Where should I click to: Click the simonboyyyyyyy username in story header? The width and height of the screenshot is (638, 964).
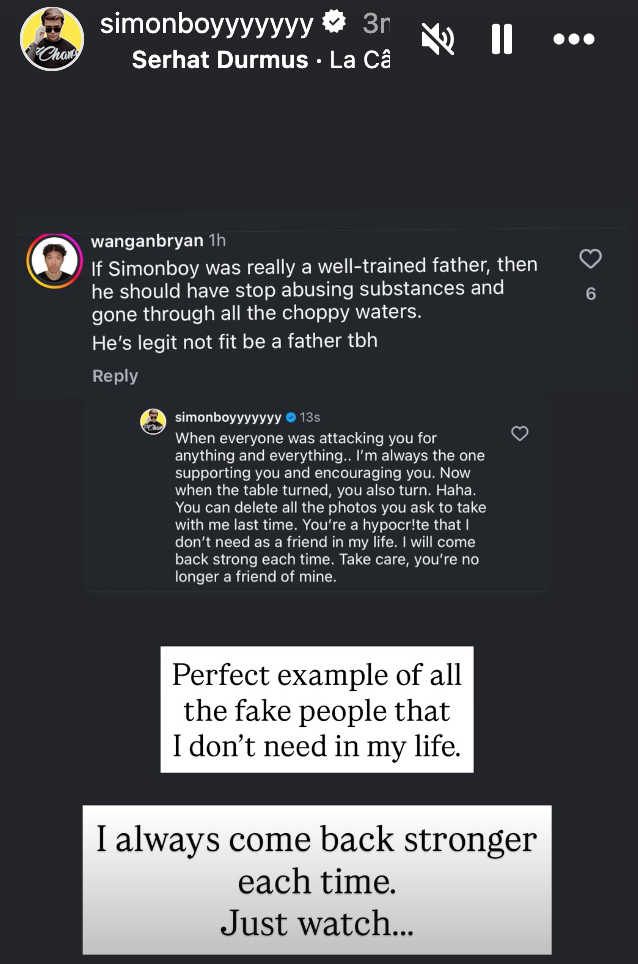(x=207, y=24)
